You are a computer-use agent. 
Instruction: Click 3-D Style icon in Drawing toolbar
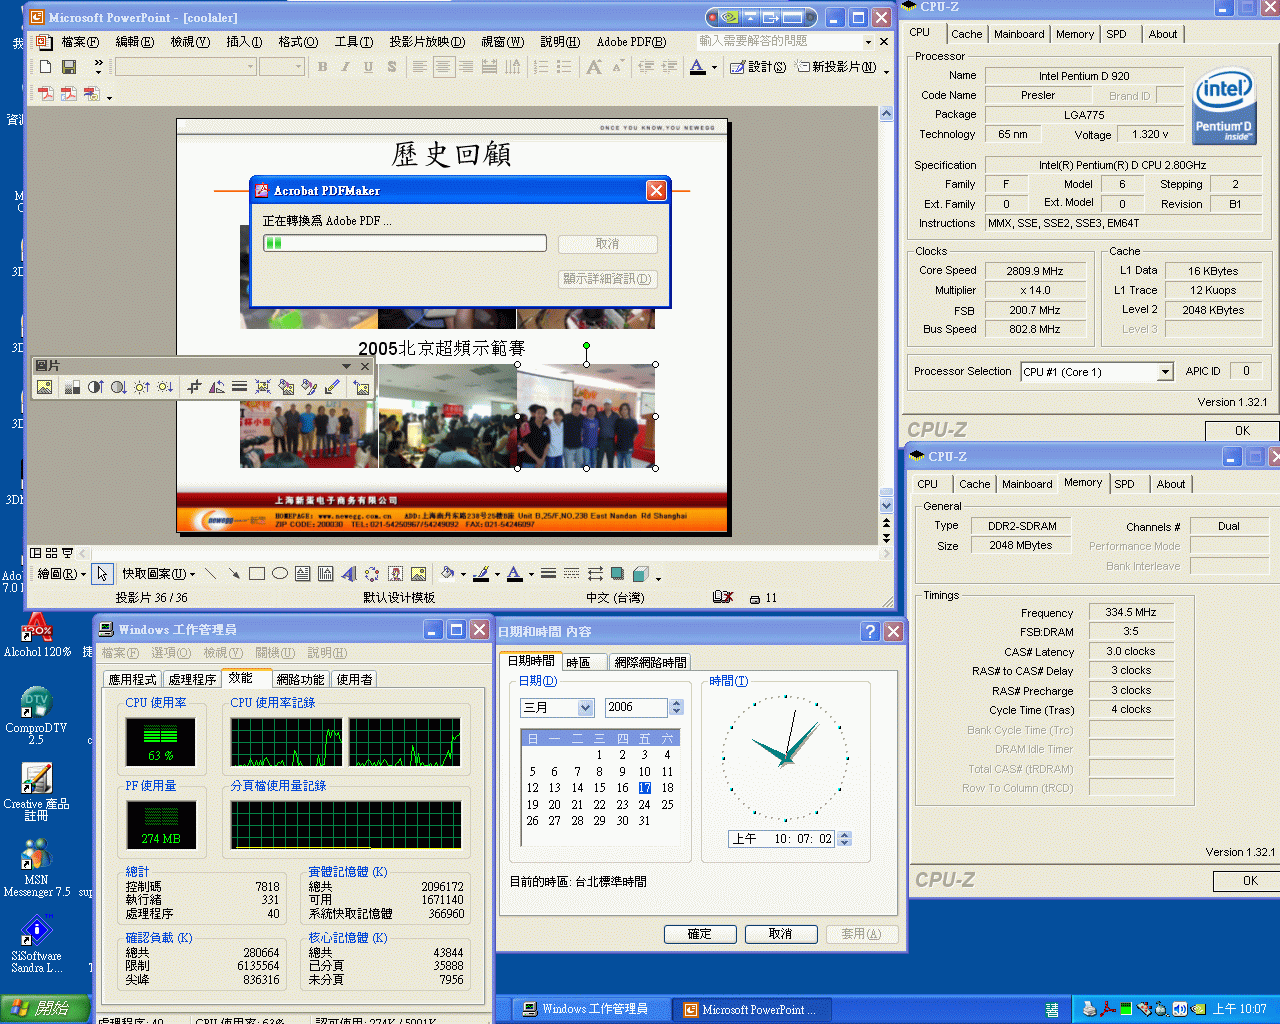[x=641, y=574]
